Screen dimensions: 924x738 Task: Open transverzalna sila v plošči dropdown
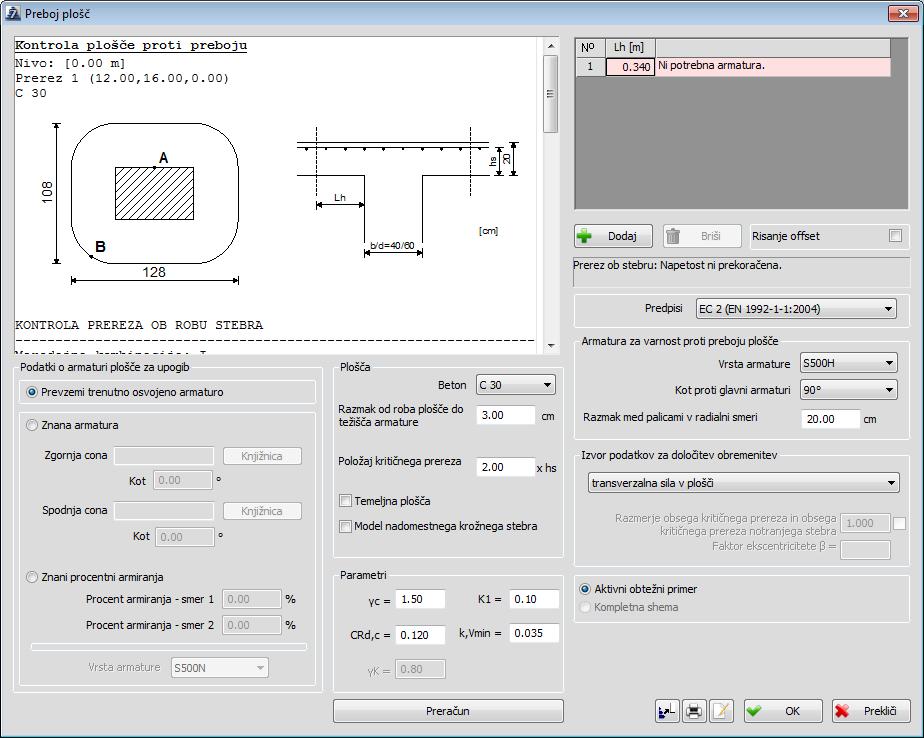point(743,483)
